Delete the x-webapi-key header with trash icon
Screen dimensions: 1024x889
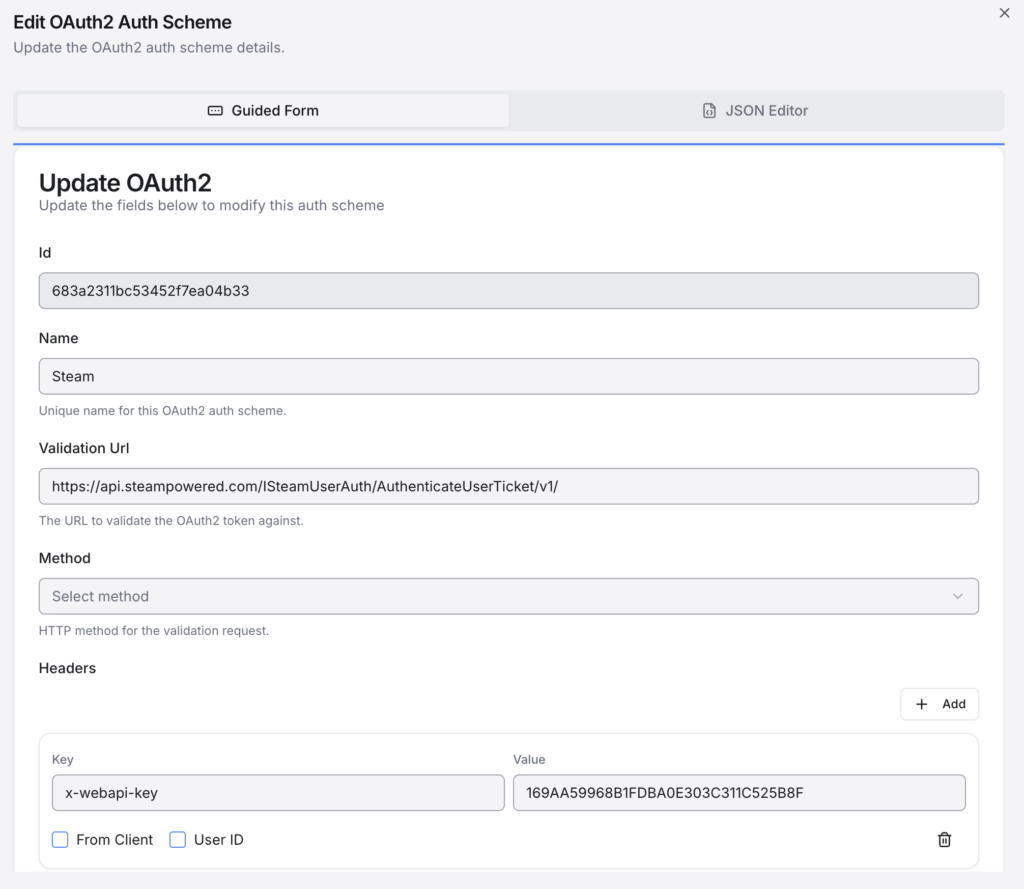pos(944,840)
